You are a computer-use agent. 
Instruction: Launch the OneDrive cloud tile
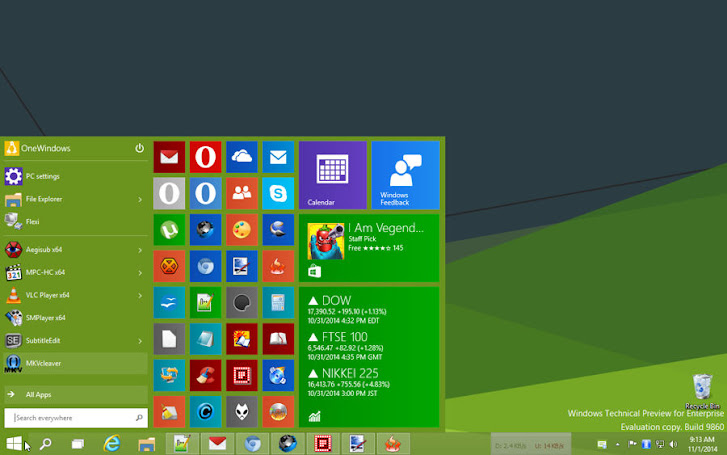[x=242, y=157]
